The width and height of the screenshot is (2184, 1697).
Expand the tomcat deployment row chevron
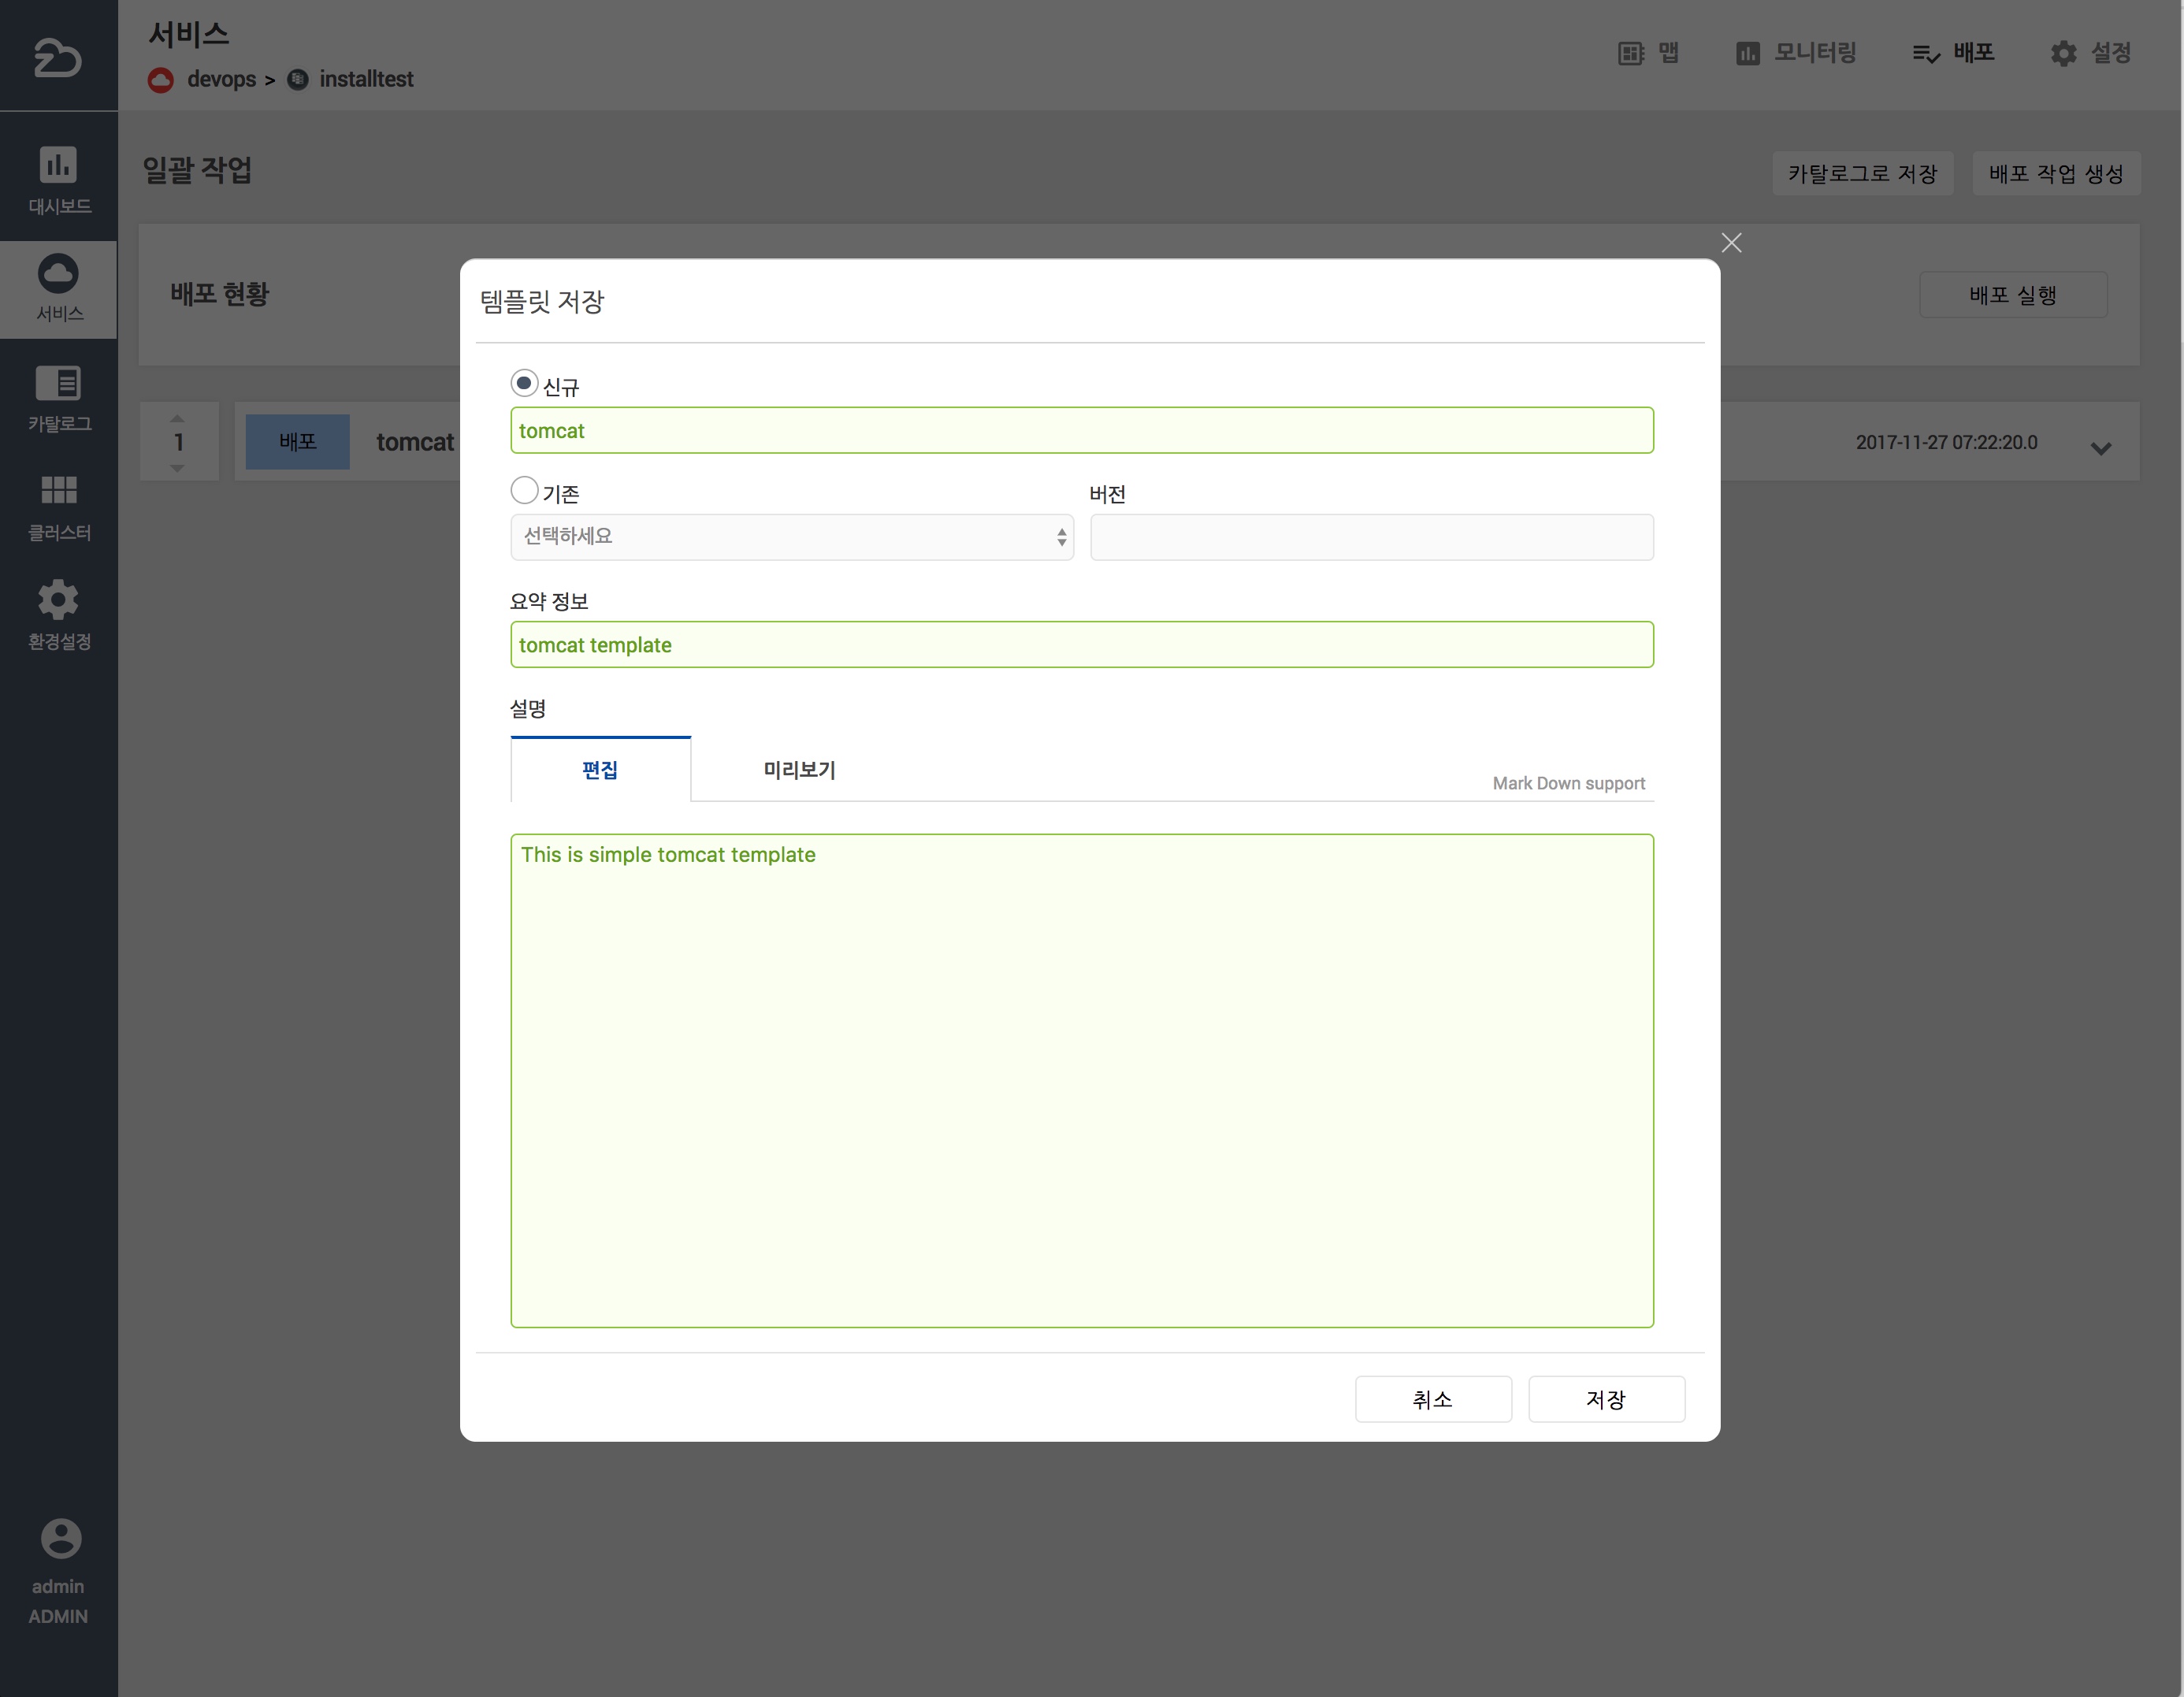pos(2100,449)
